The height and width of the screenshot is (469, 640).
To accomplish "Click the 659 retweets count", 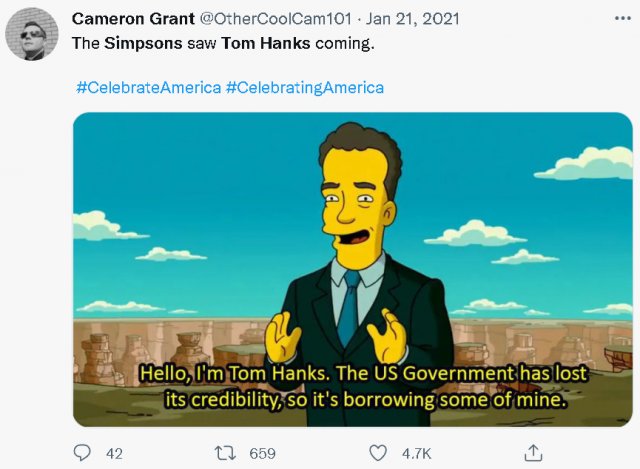I will (x=262, y=454).
